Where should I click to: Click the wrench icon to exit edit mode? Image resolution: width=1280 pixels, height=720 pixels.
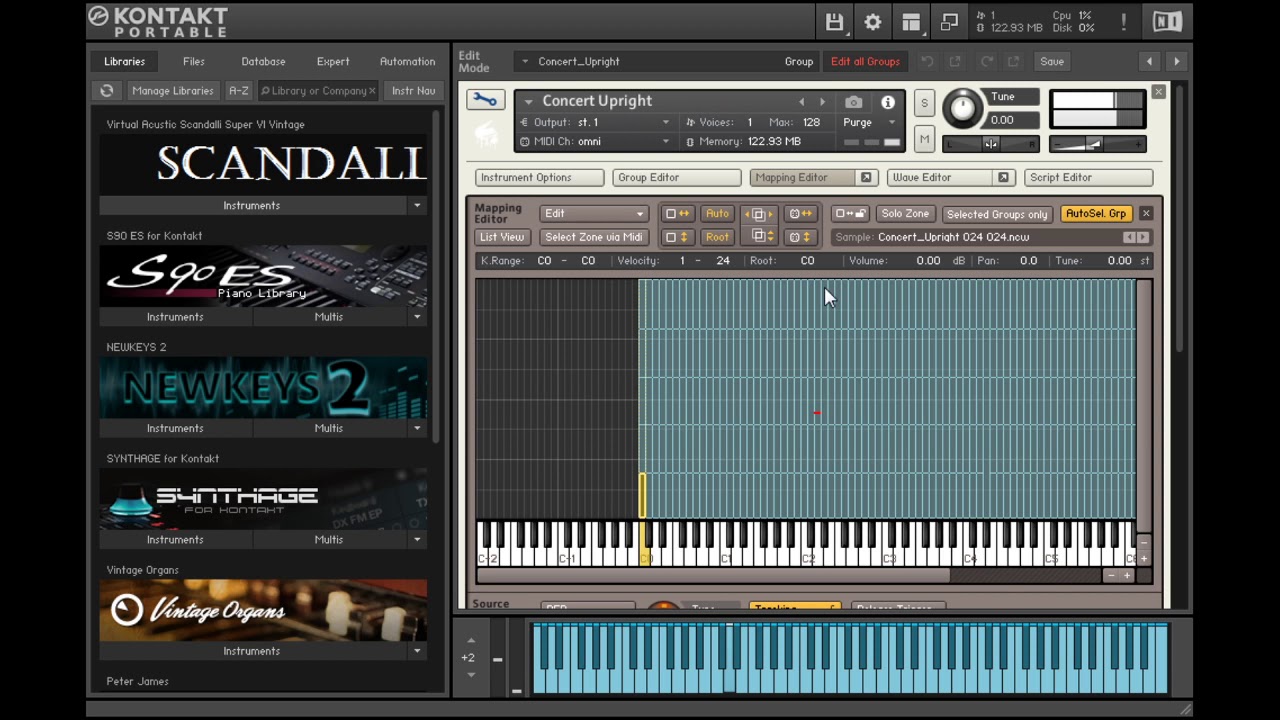pyautogui.click(x=485, y=100)
